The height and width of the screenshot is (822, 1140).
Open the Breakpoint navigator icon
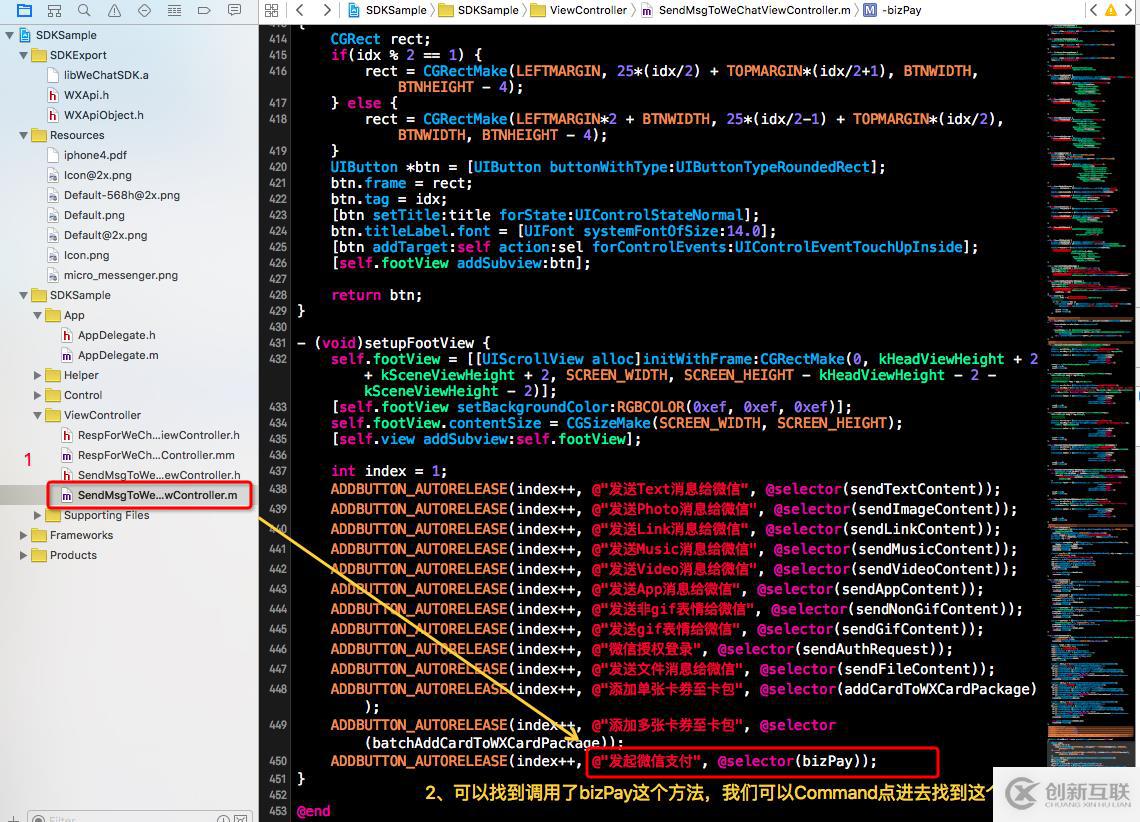point(204,10)
